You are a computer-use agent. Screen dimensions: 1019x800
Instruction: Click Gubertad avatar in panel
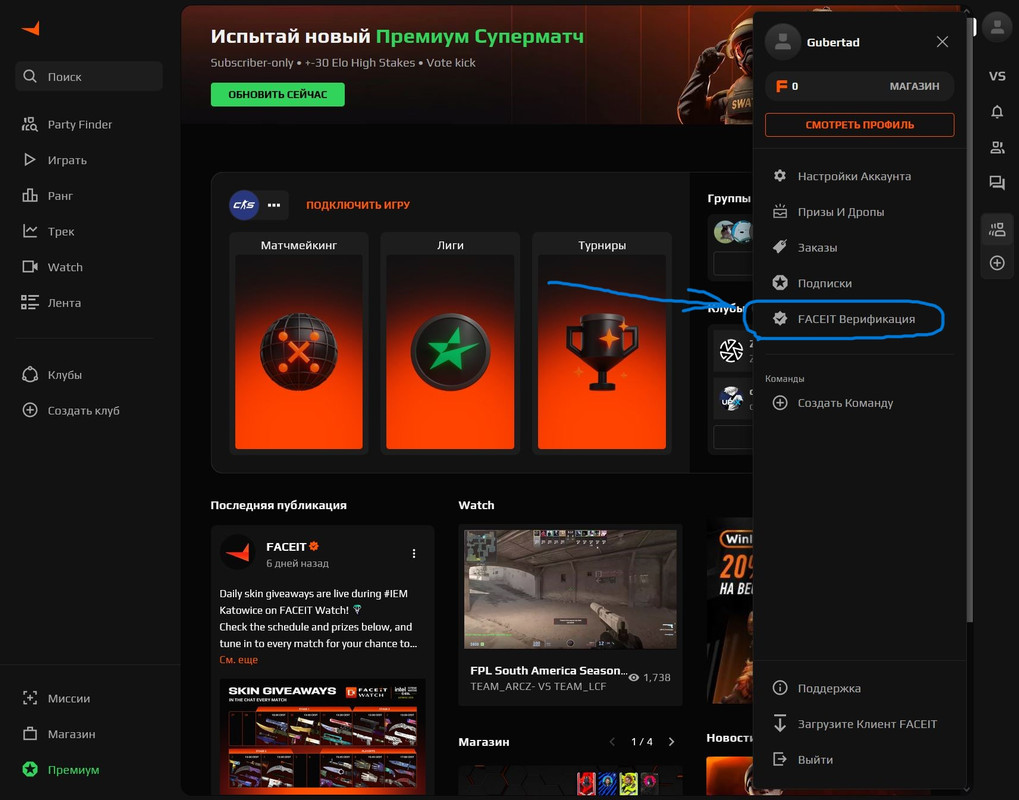point(782,42)
